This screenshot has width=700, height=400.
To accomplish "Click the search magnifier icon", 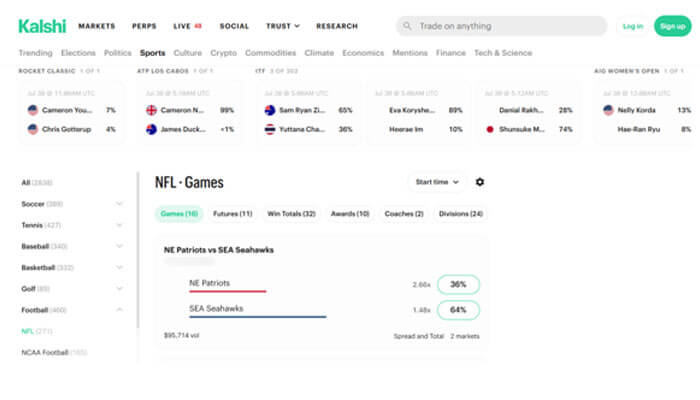I will [407, 26].
